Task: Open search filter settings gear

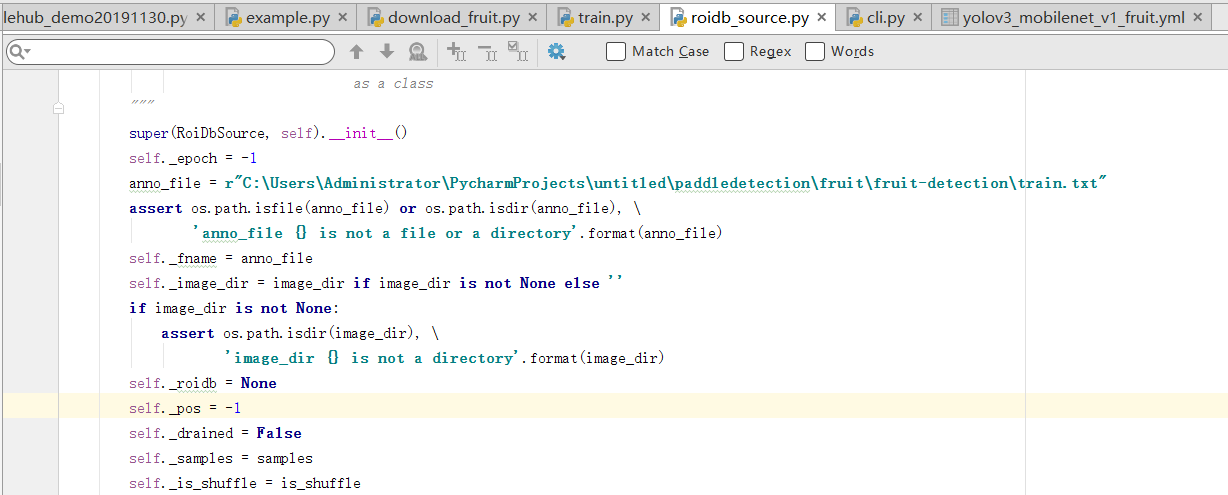Action: tap(557, 52)
